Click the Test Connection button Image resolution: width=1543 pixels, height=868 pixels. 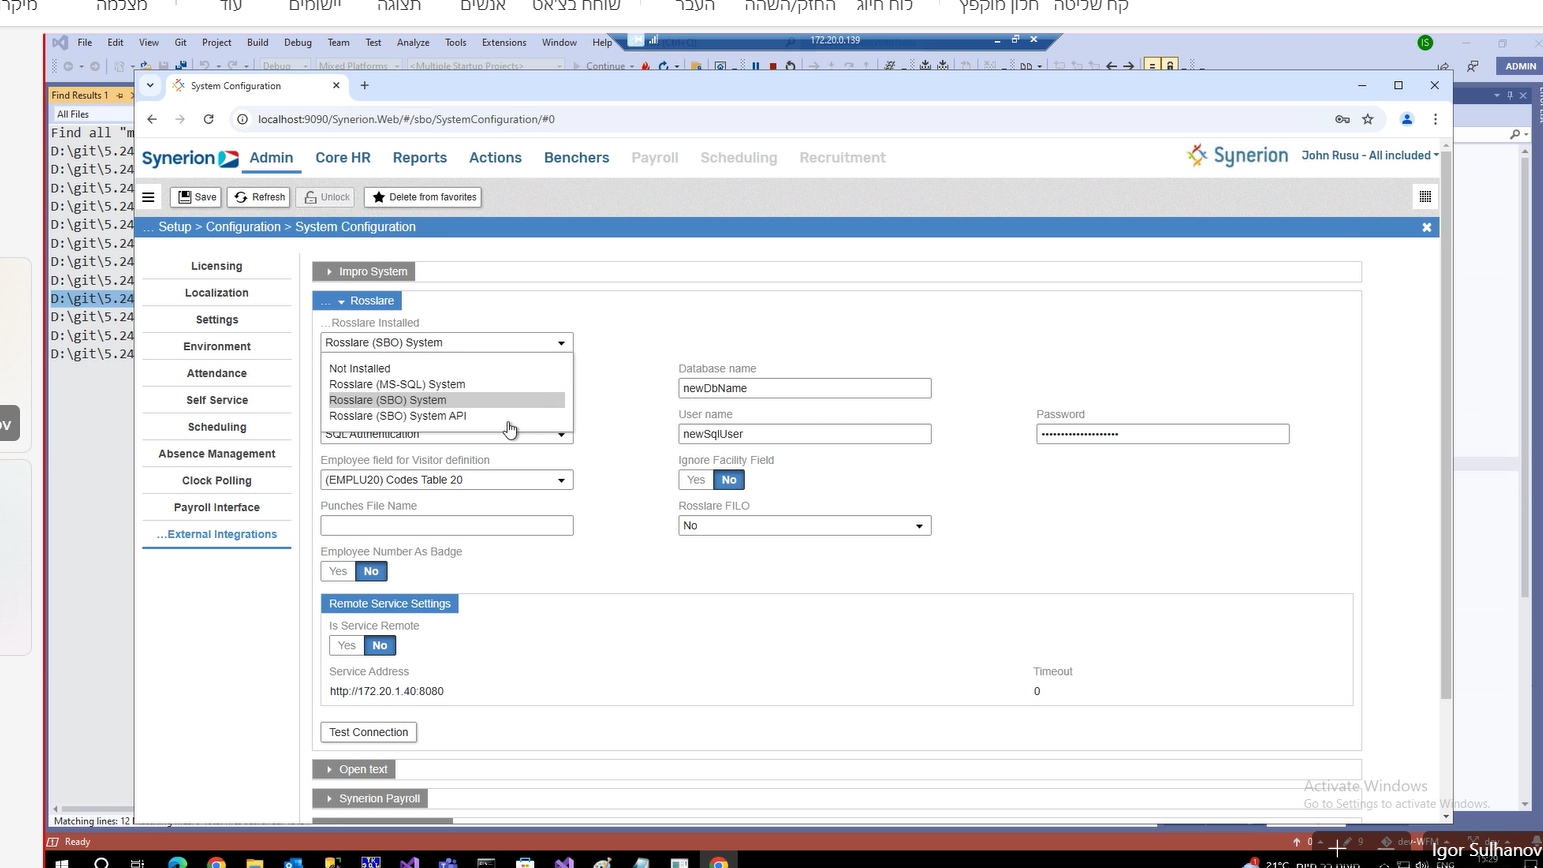click(x=369, y=732)
